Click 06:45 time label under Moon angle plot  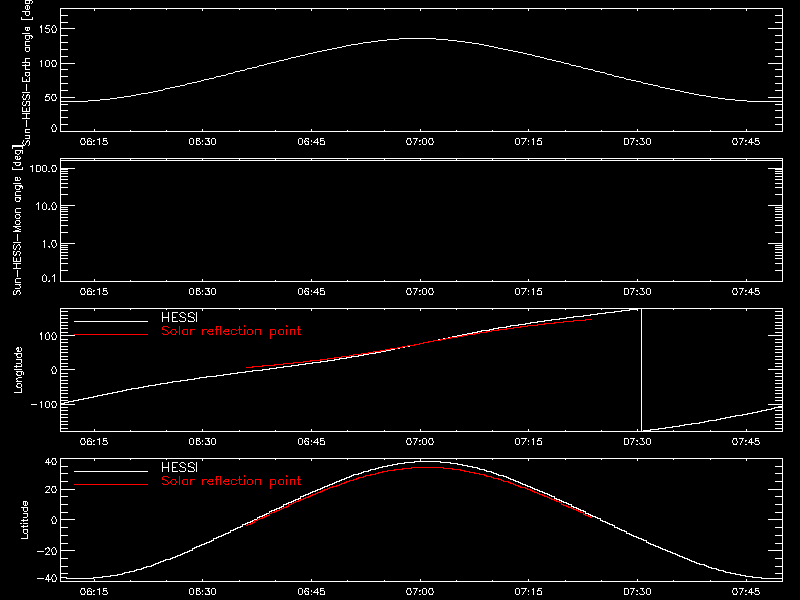(311, 292)
